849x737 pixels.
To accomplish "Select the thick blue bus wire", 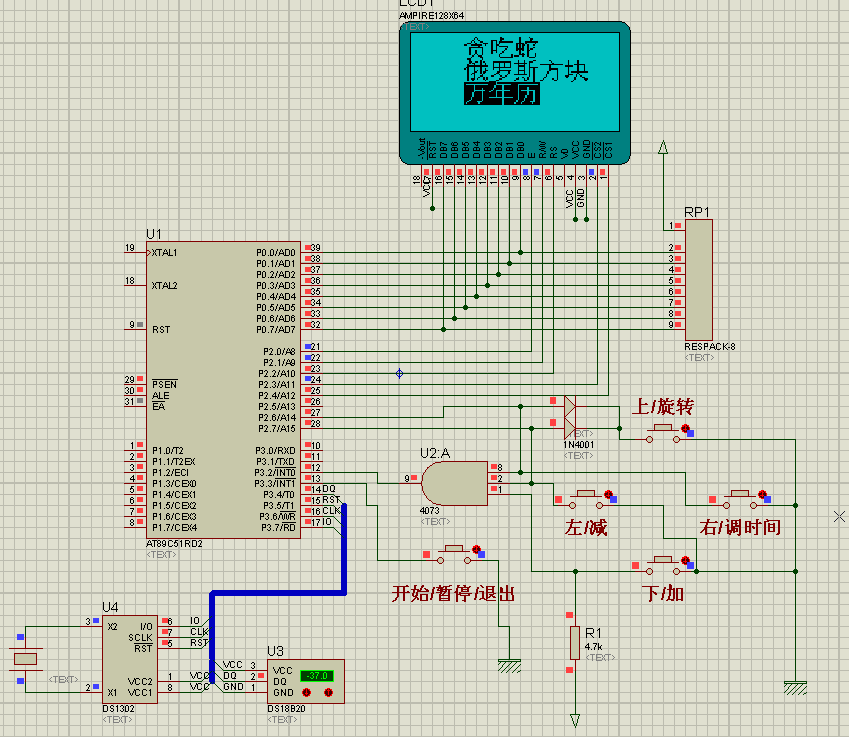I will tap(278, 593).
